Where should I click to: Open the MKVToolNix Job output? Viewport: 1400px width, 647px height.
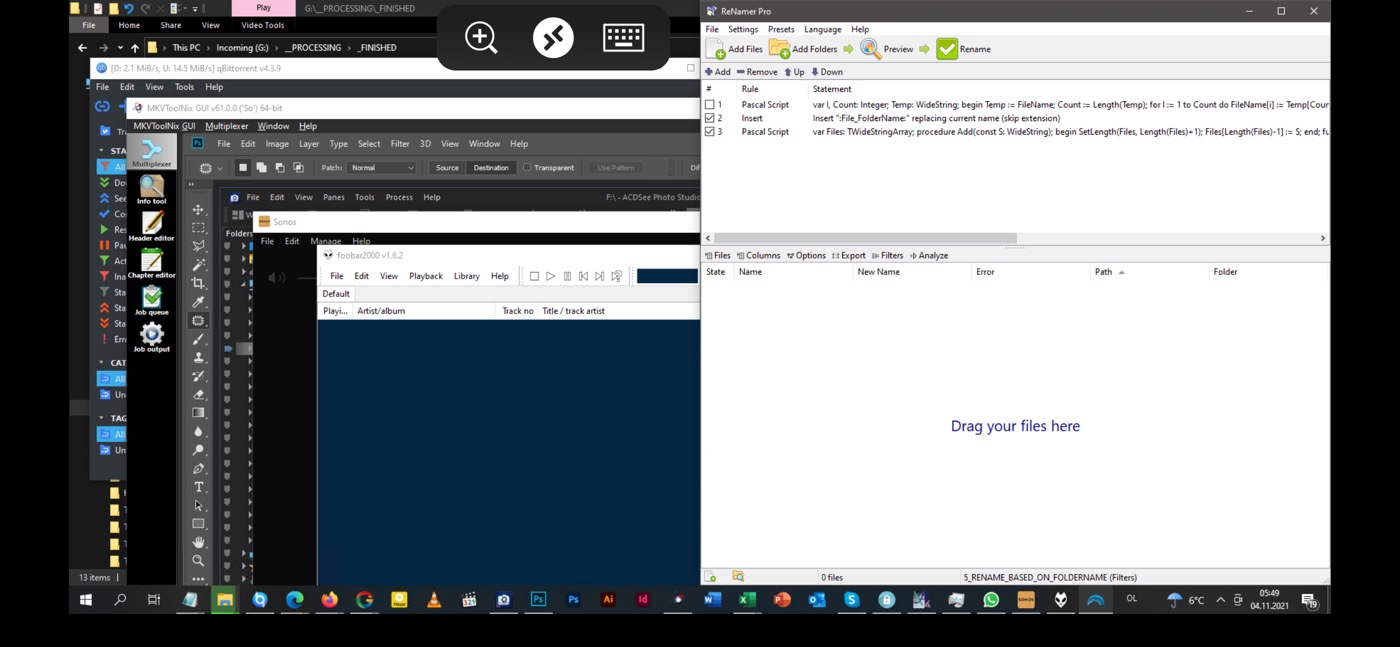(x=151, y=338)
